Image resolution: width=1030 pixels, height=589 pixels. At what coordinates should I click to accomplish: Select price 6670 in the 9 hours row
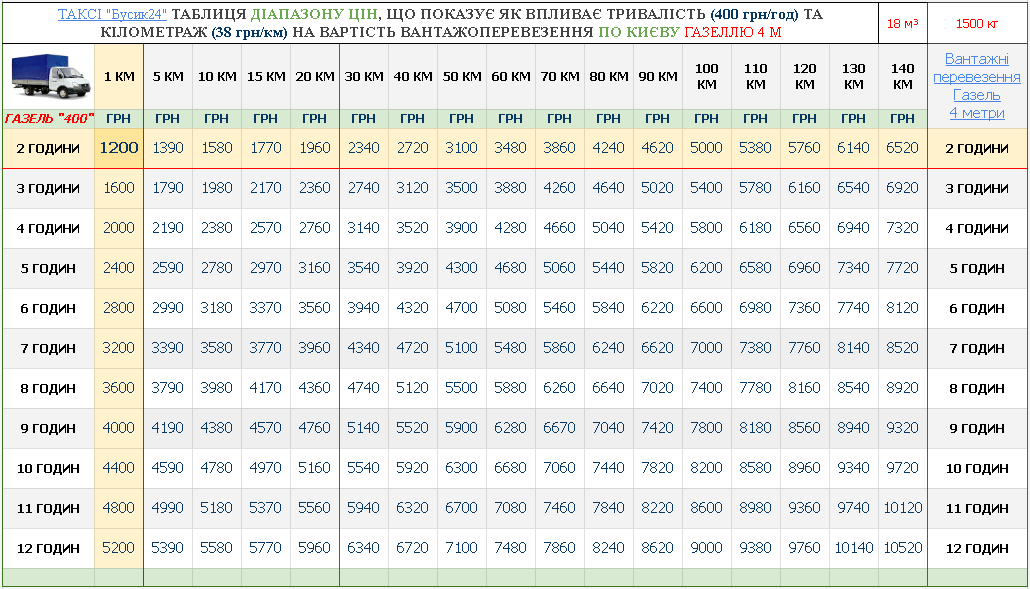point(559,428)
